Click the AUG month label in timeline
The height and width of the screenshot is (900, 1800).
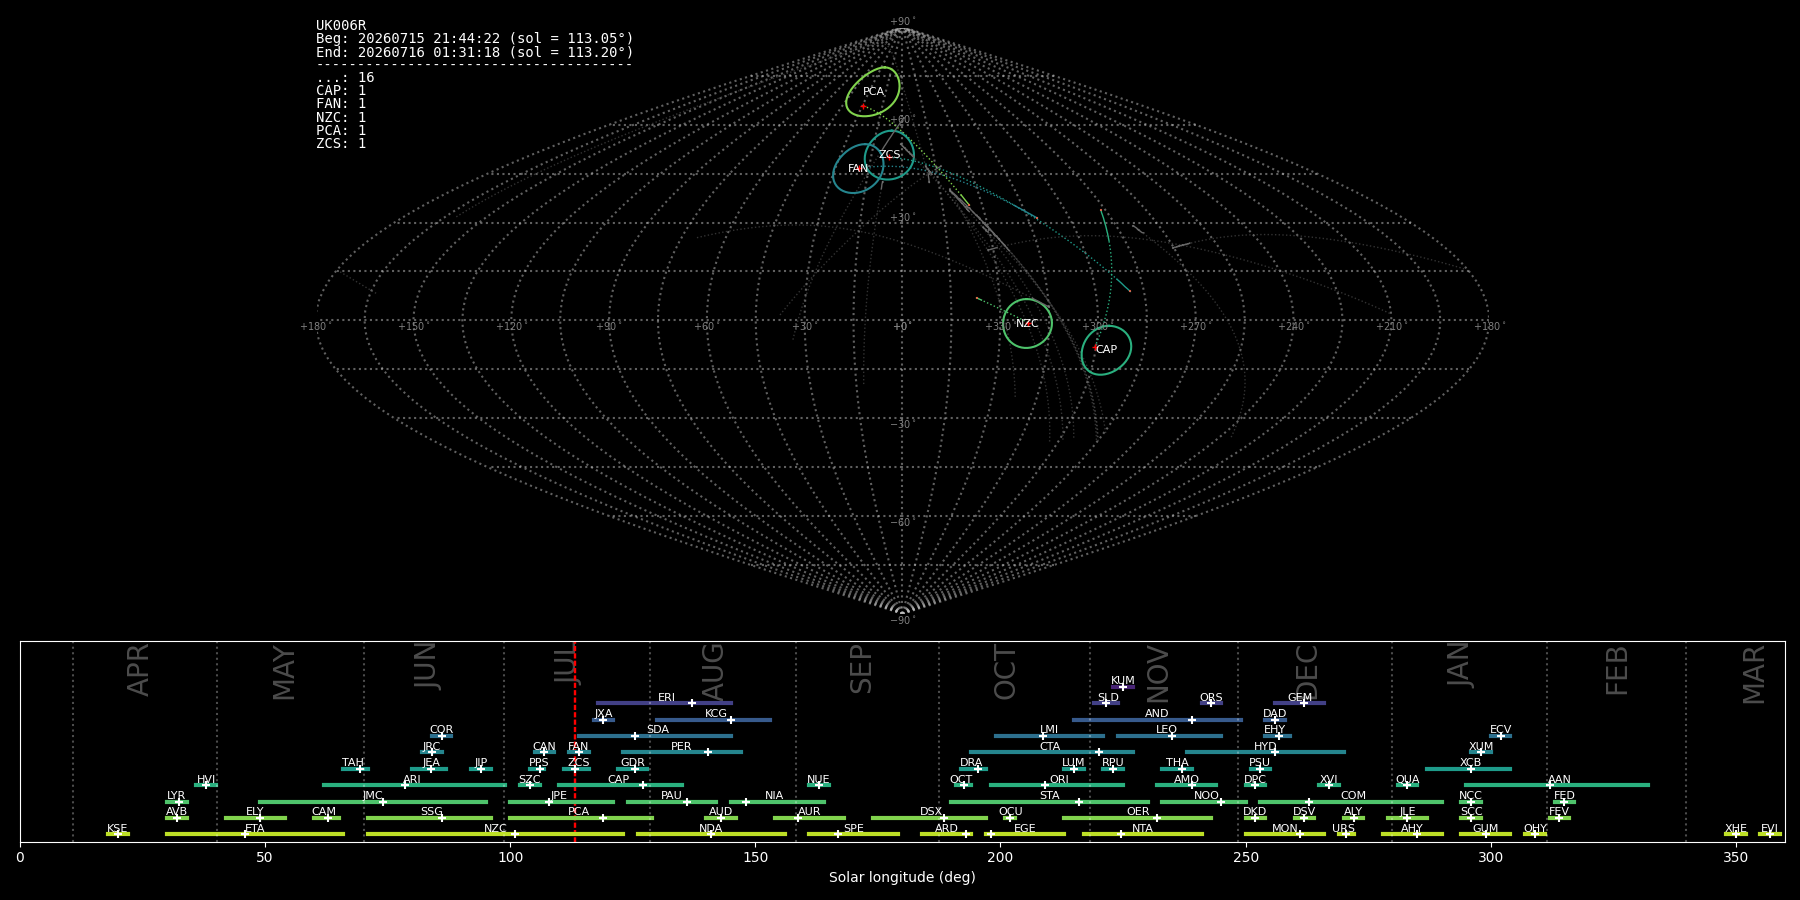click(x=713, y=671)
